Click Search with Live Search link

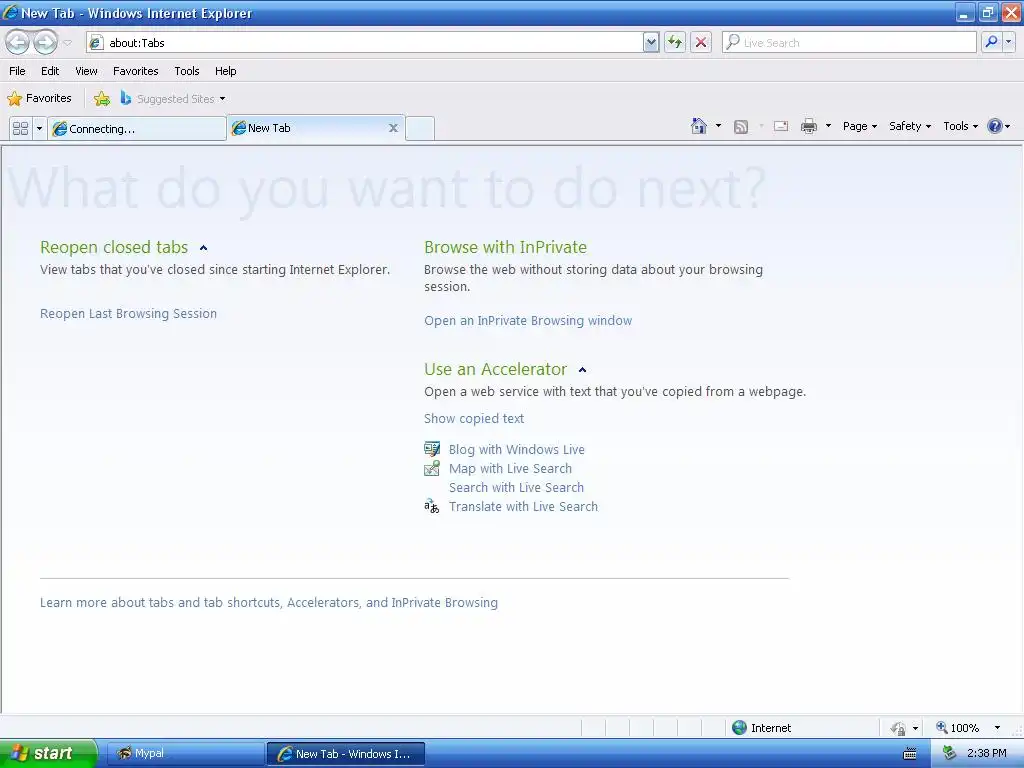[x=516, y=487]
